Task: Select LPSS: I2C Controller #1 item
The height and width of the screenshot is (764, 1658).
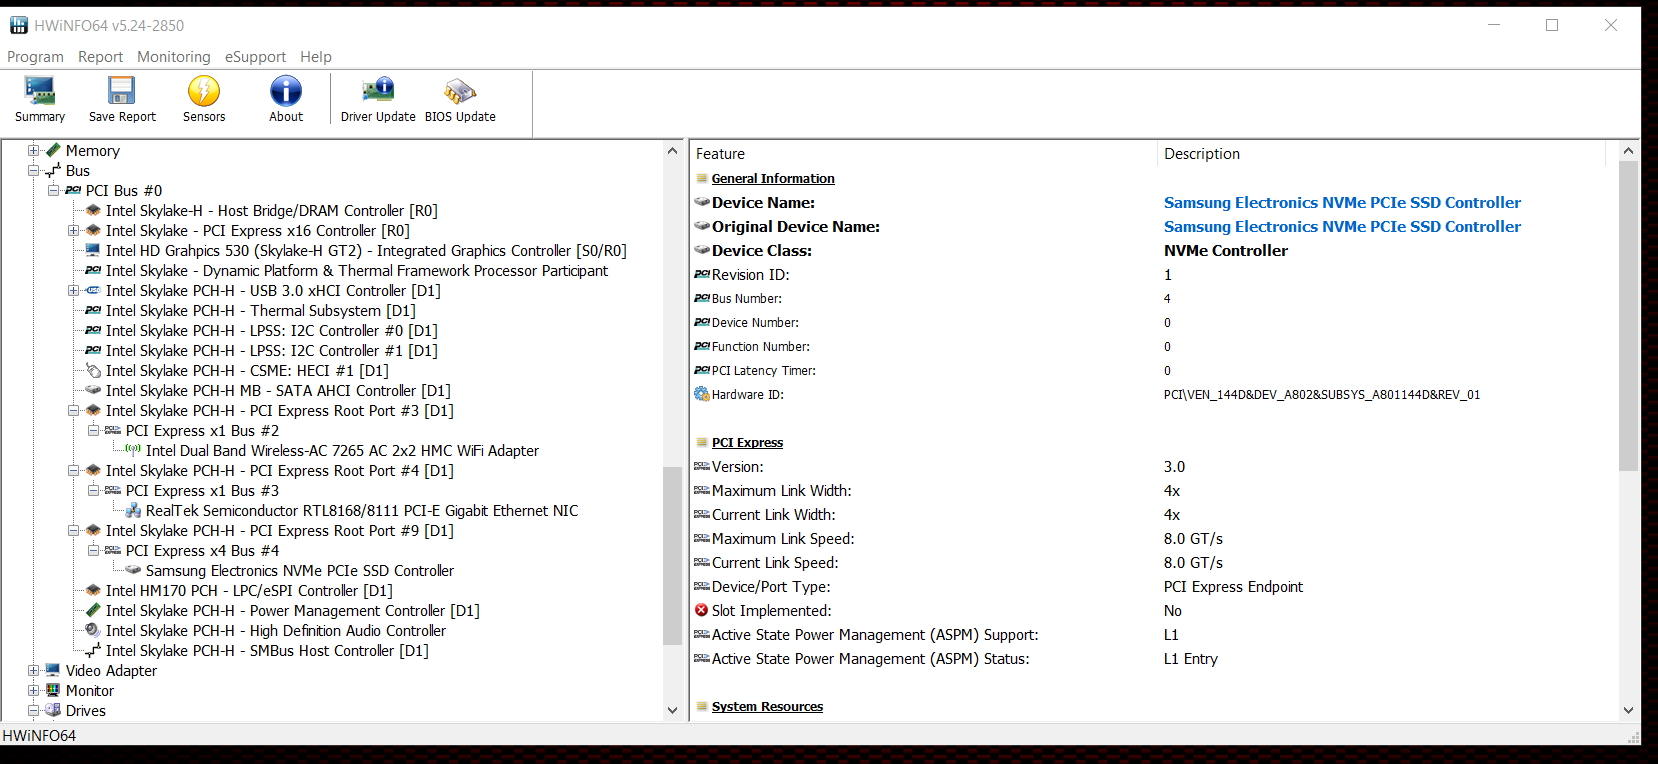Action: pyautogui.click(x=271, y=350)
